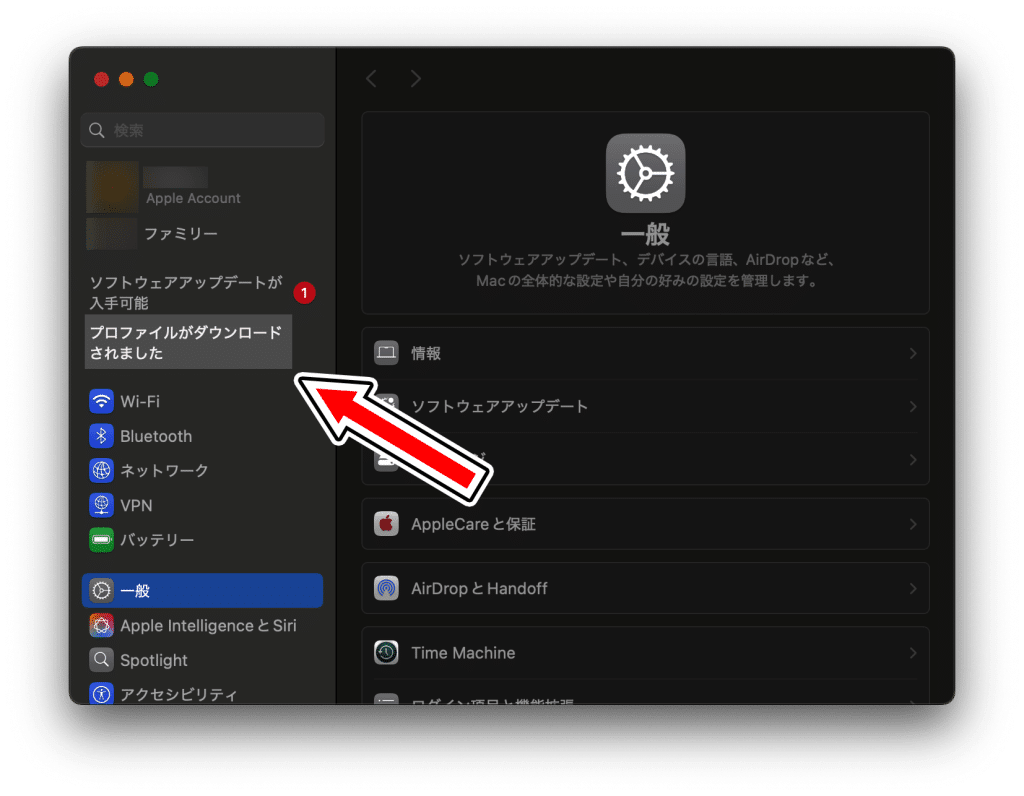Click the Apple Intelligence and Siri icon
Image resolution: width=1024 pixels, height=796 pixels.
click(101, 626)
